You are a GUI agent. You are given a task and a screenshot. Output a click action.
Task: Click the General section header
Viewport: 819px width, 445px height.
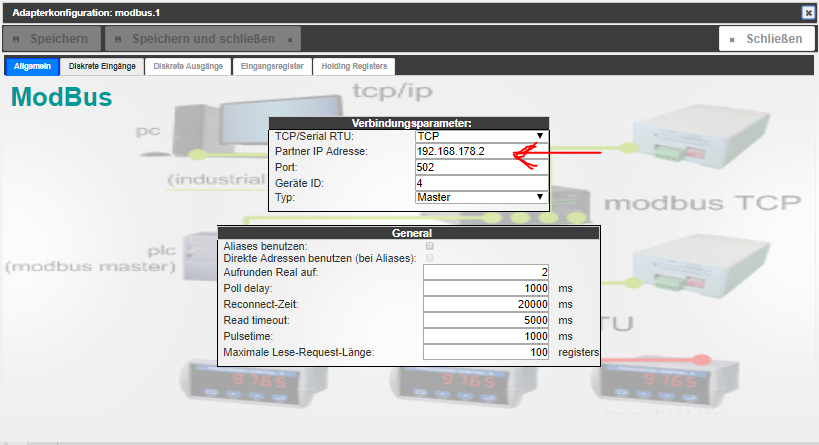409,233
